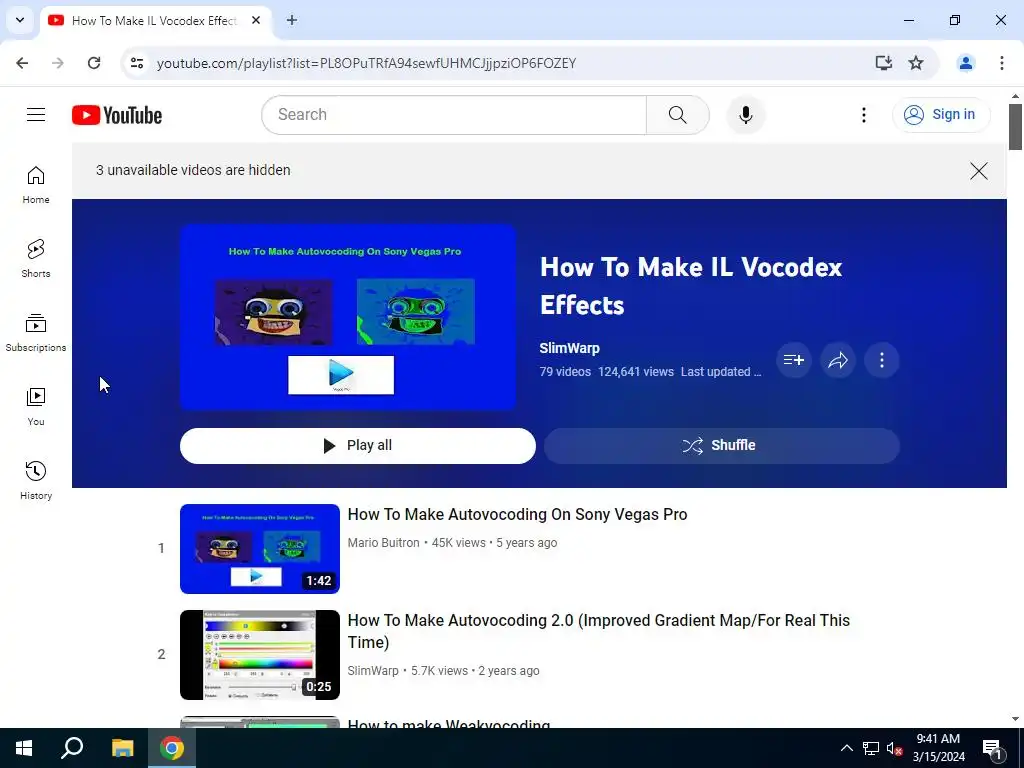
Task: Open How To Make Autovocoding 2.0 video title
Action: coord(598,631)
